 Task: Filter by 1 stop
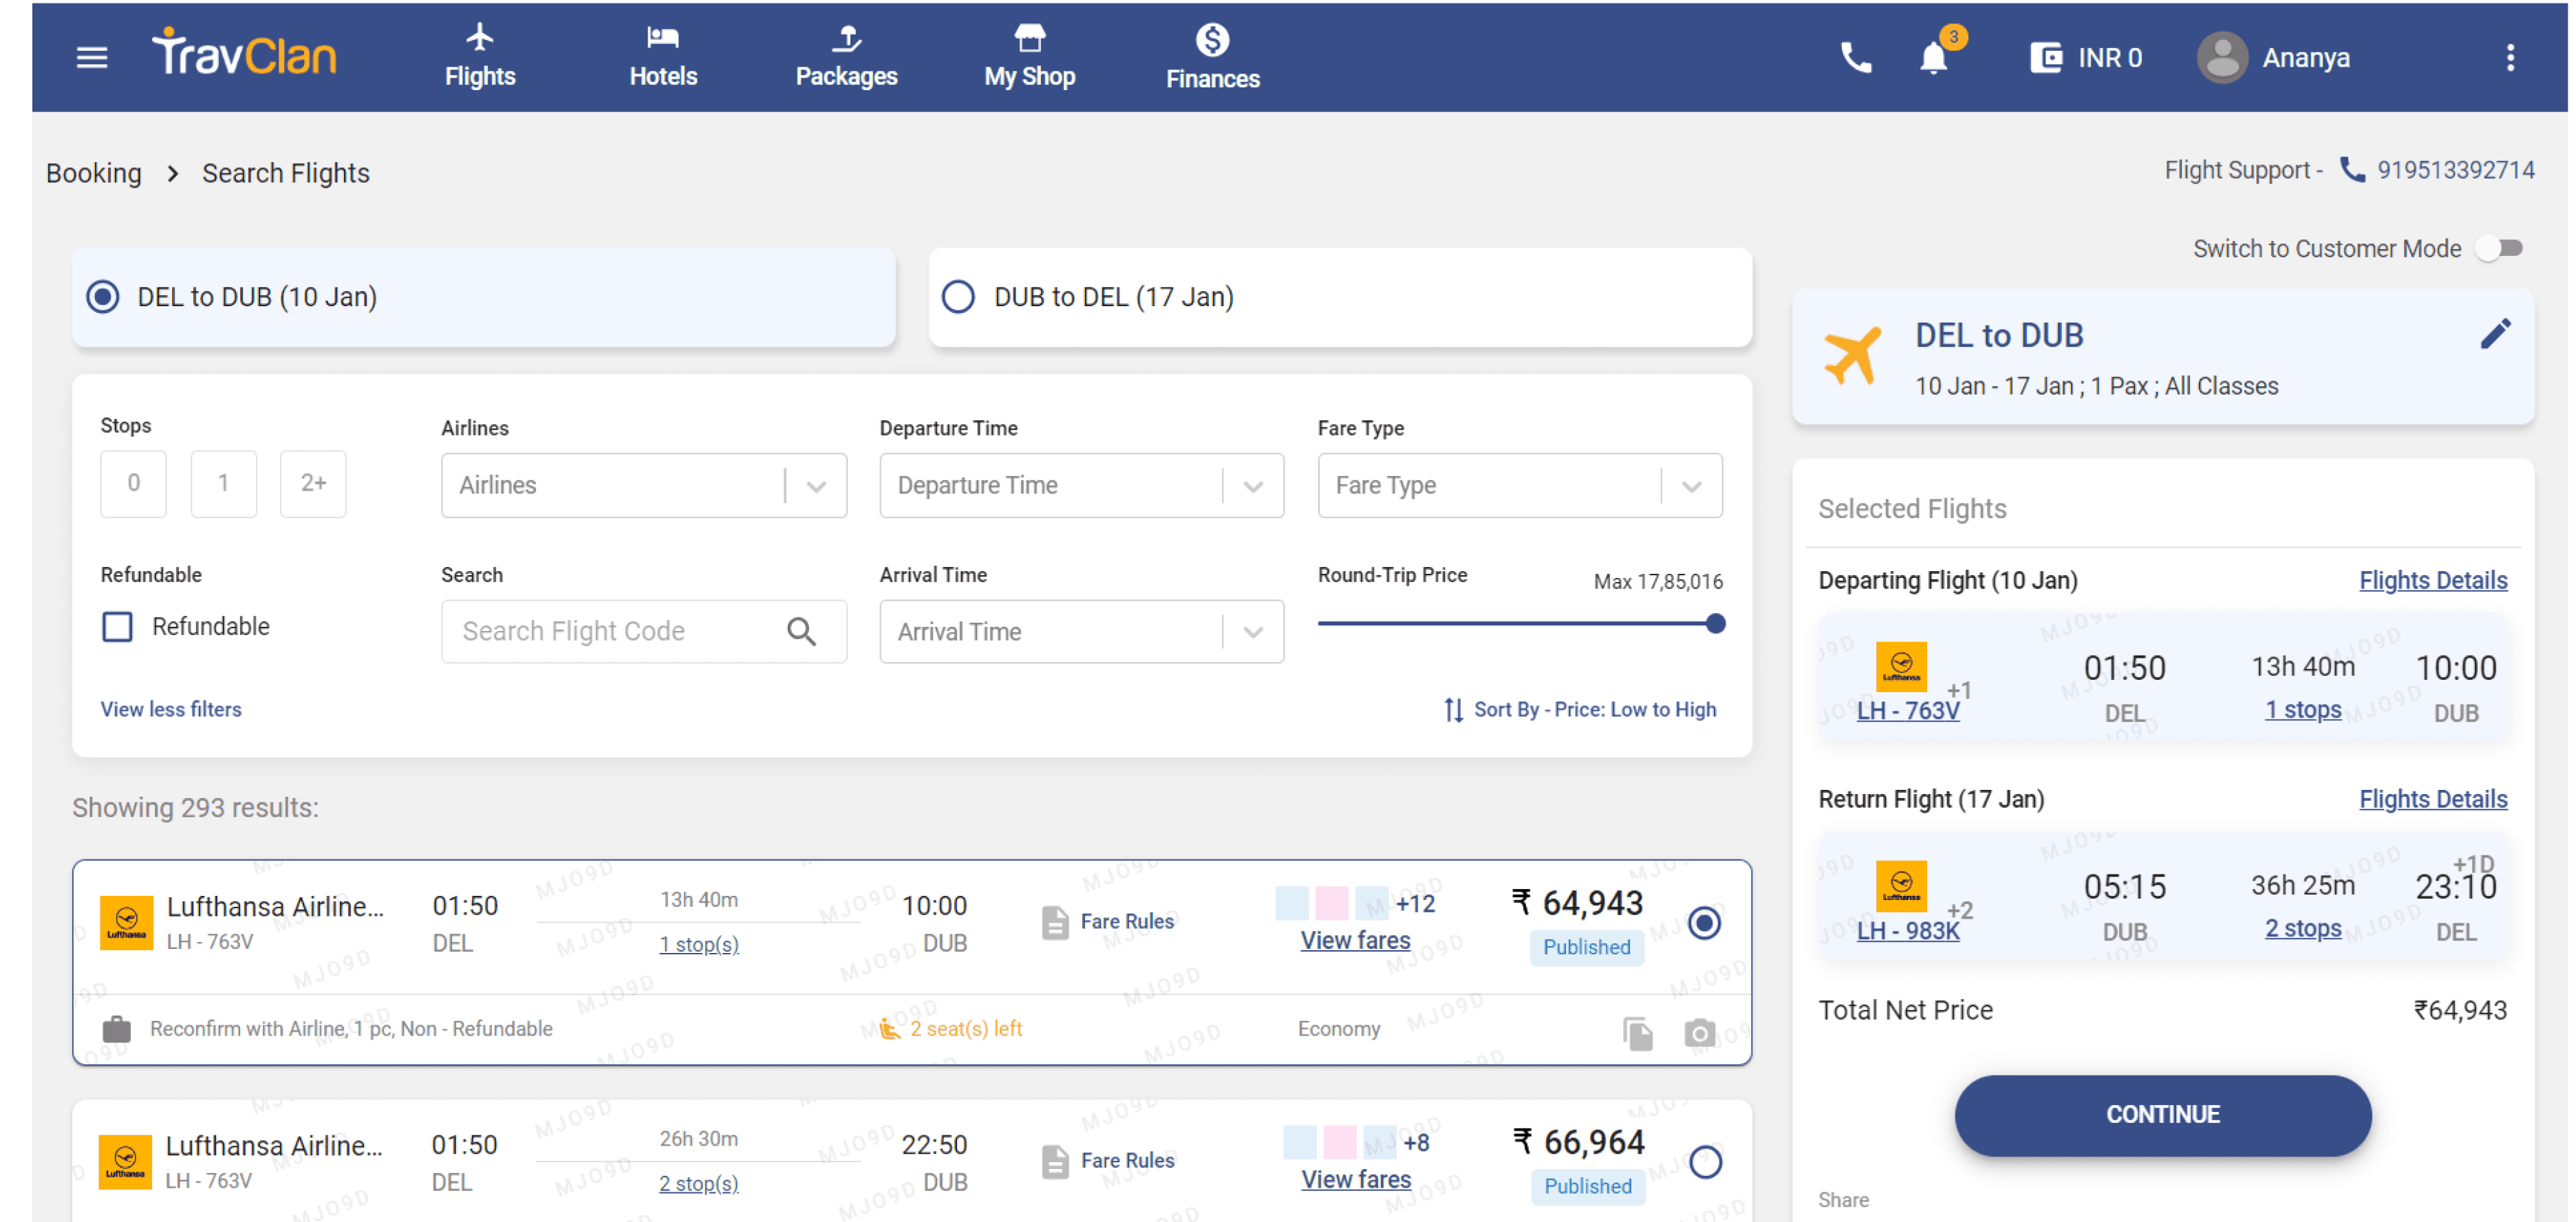pos(223,484)
